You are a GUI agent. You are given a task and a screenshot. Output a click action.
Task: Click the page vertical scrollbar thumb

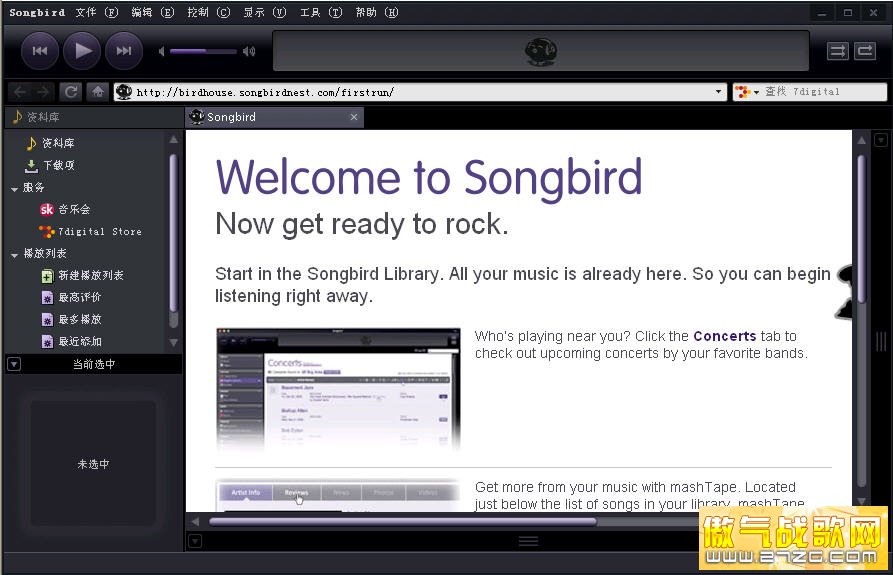coord(862,228)
